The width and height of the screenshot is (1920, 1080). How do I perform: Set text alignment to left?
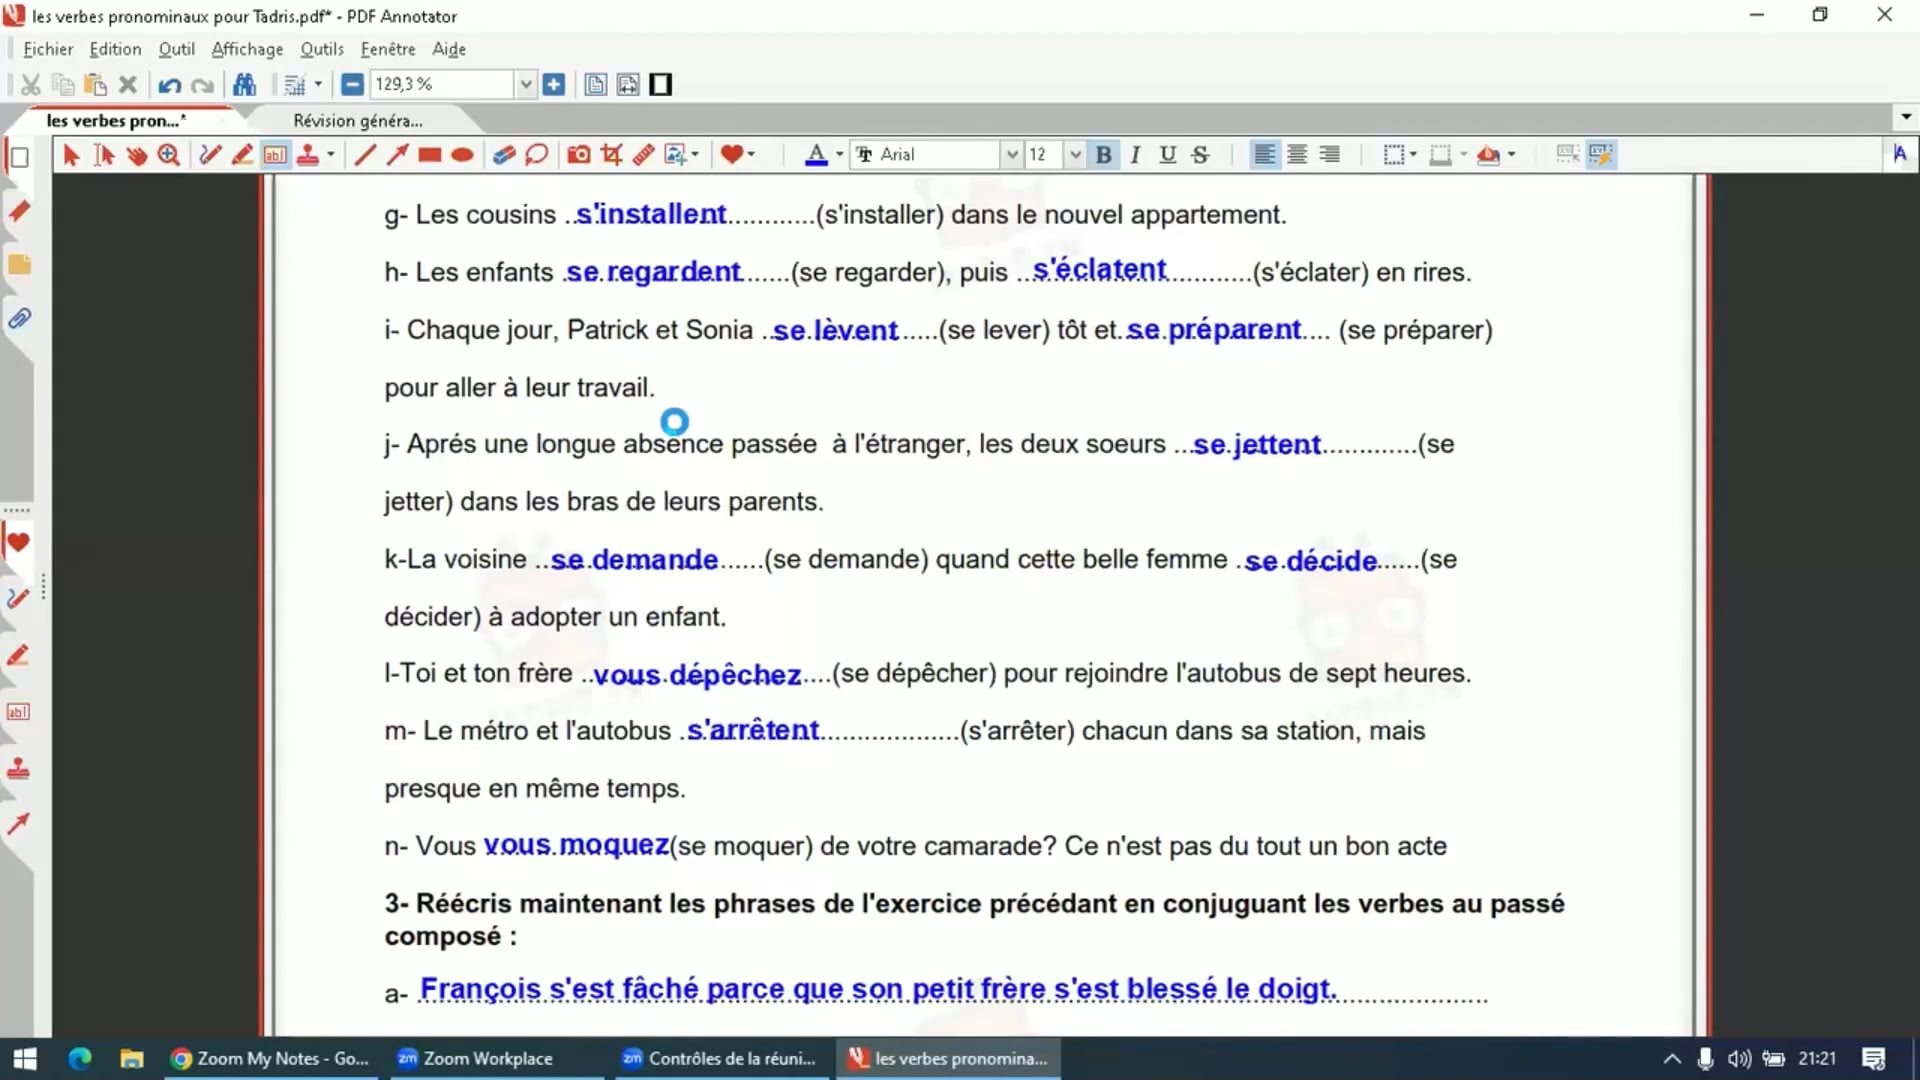pyautogui.click(x=1264, y=154)
